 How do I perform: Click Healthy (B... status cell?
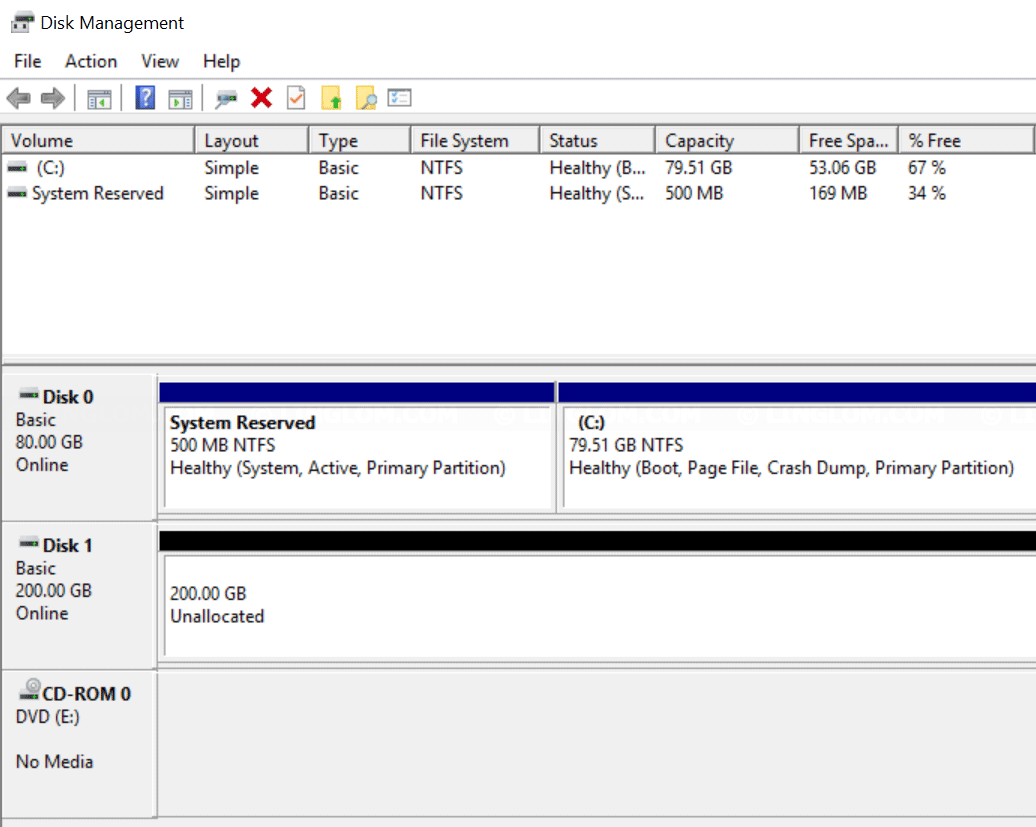pyautogui.click(x=597, y=168)
